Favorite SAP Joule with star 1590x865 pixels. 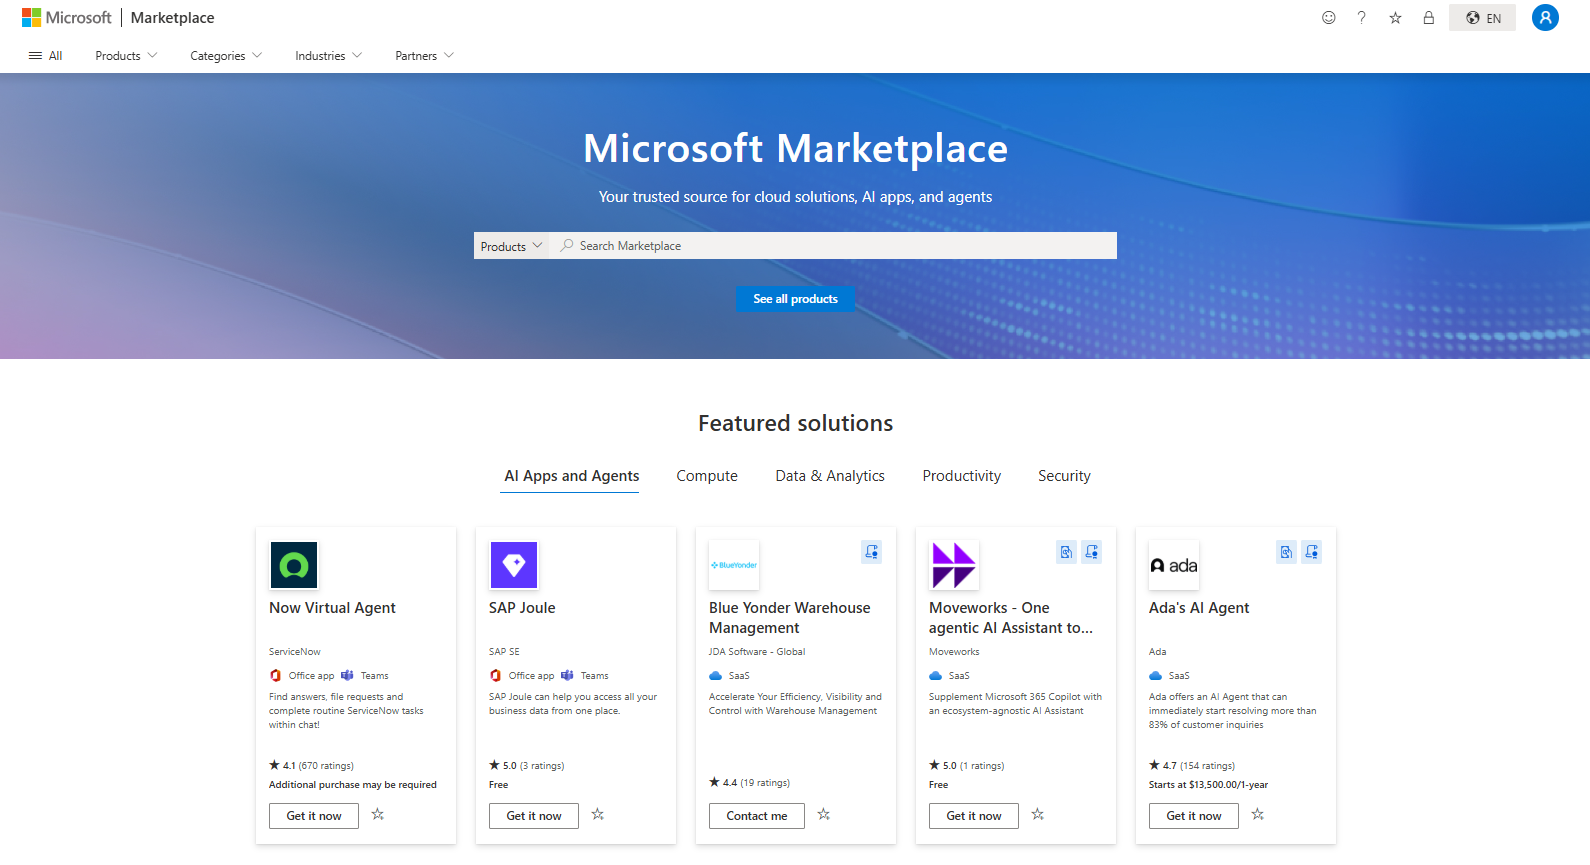[598, 815]
